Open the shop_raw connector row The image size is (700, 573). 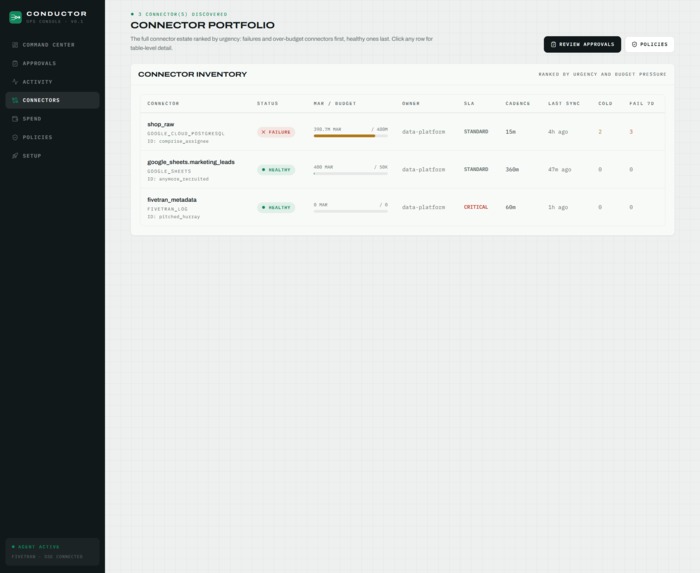click(402, 132)
